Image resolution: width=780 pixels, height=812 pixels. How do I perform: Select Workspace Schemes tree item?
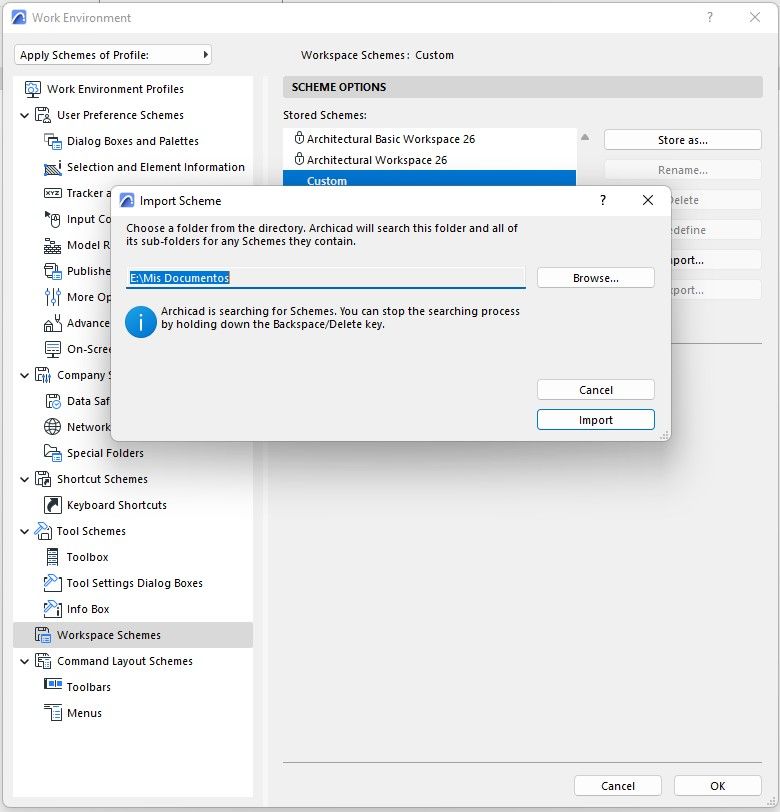pyautogui.click(x=133, y=635)
